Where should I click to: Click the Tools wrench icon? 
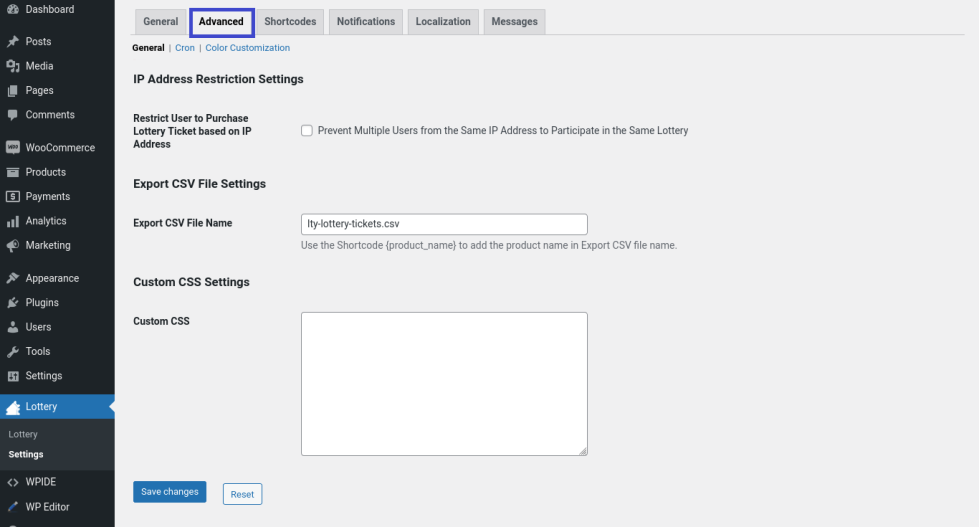click(x=13, y=352)
